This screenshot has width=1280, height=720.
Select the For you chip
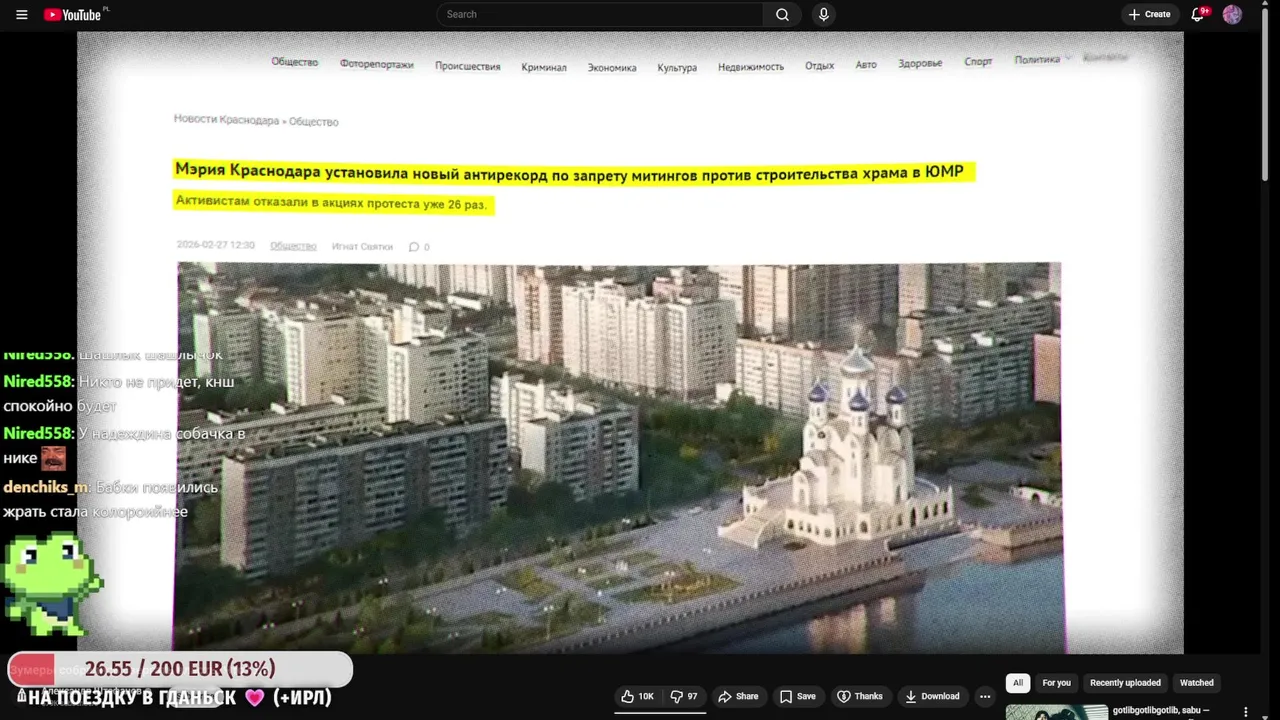pos(1056,683)
